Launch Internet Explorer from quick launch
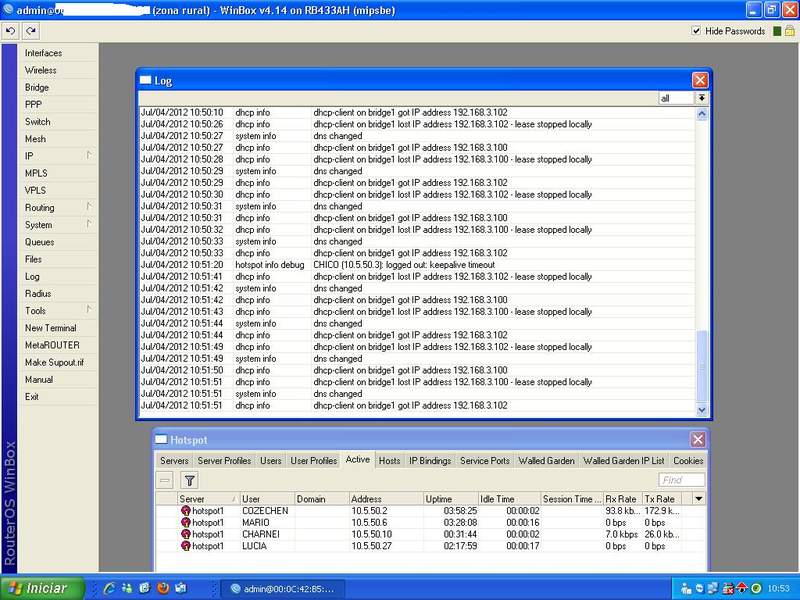This screenshot has height=600, width=800. pyautogui.click(x=109, y=588)
